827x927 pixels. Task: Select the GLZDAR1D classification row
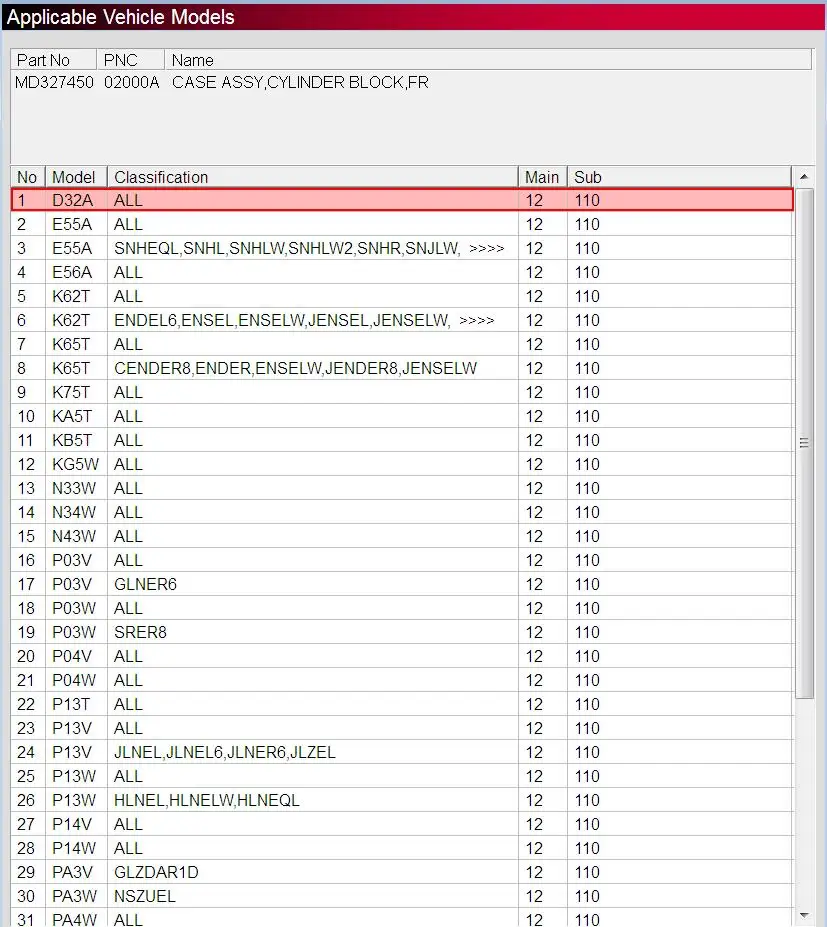pos(402,873)
